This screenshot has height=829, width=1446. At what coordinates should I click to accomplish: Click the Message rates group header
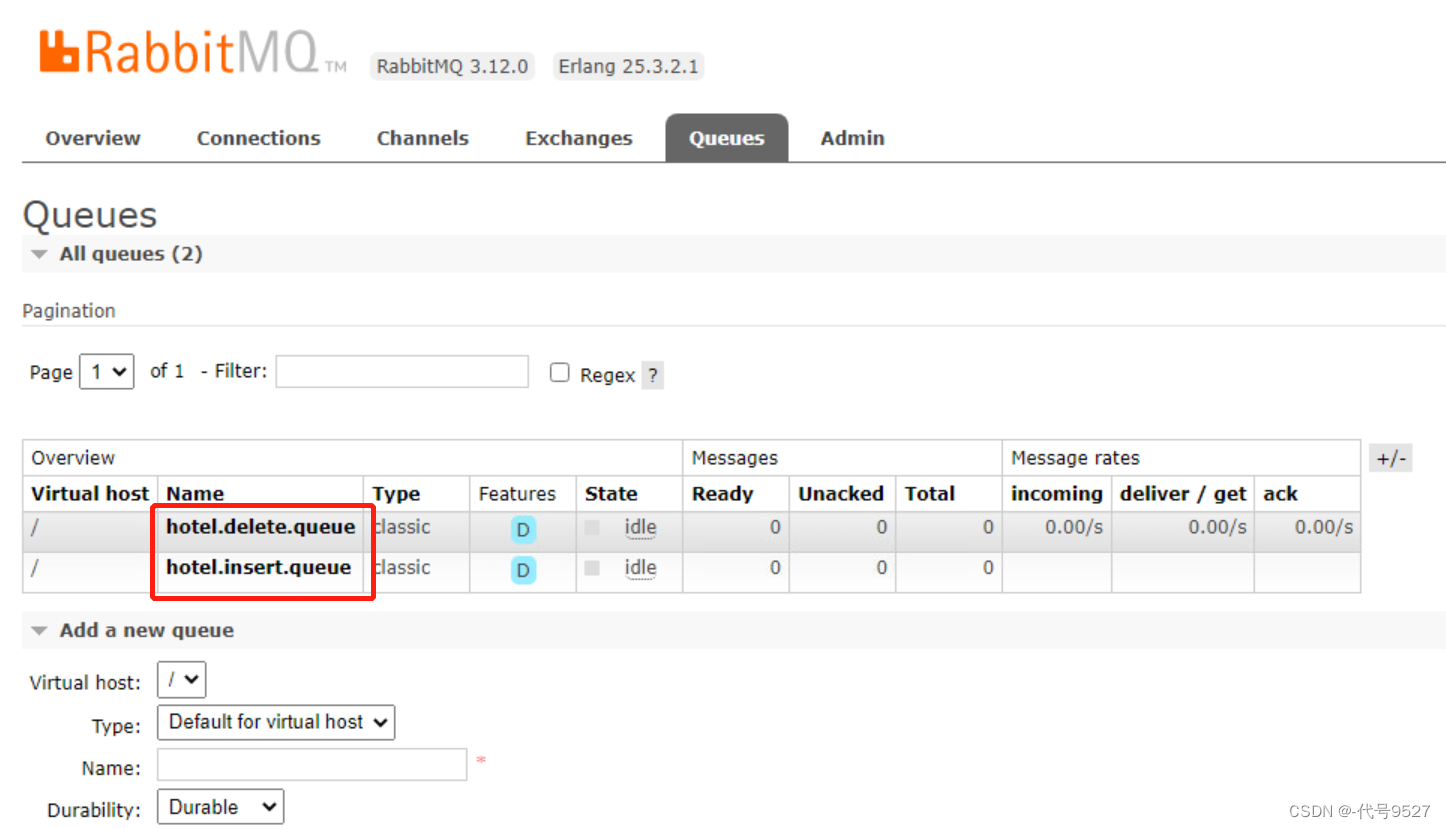(x=1075, y=459)
